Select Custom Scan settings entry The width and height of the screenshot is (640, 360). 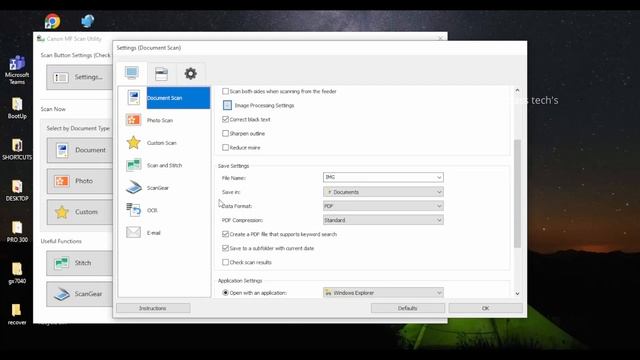click(162, 143)
